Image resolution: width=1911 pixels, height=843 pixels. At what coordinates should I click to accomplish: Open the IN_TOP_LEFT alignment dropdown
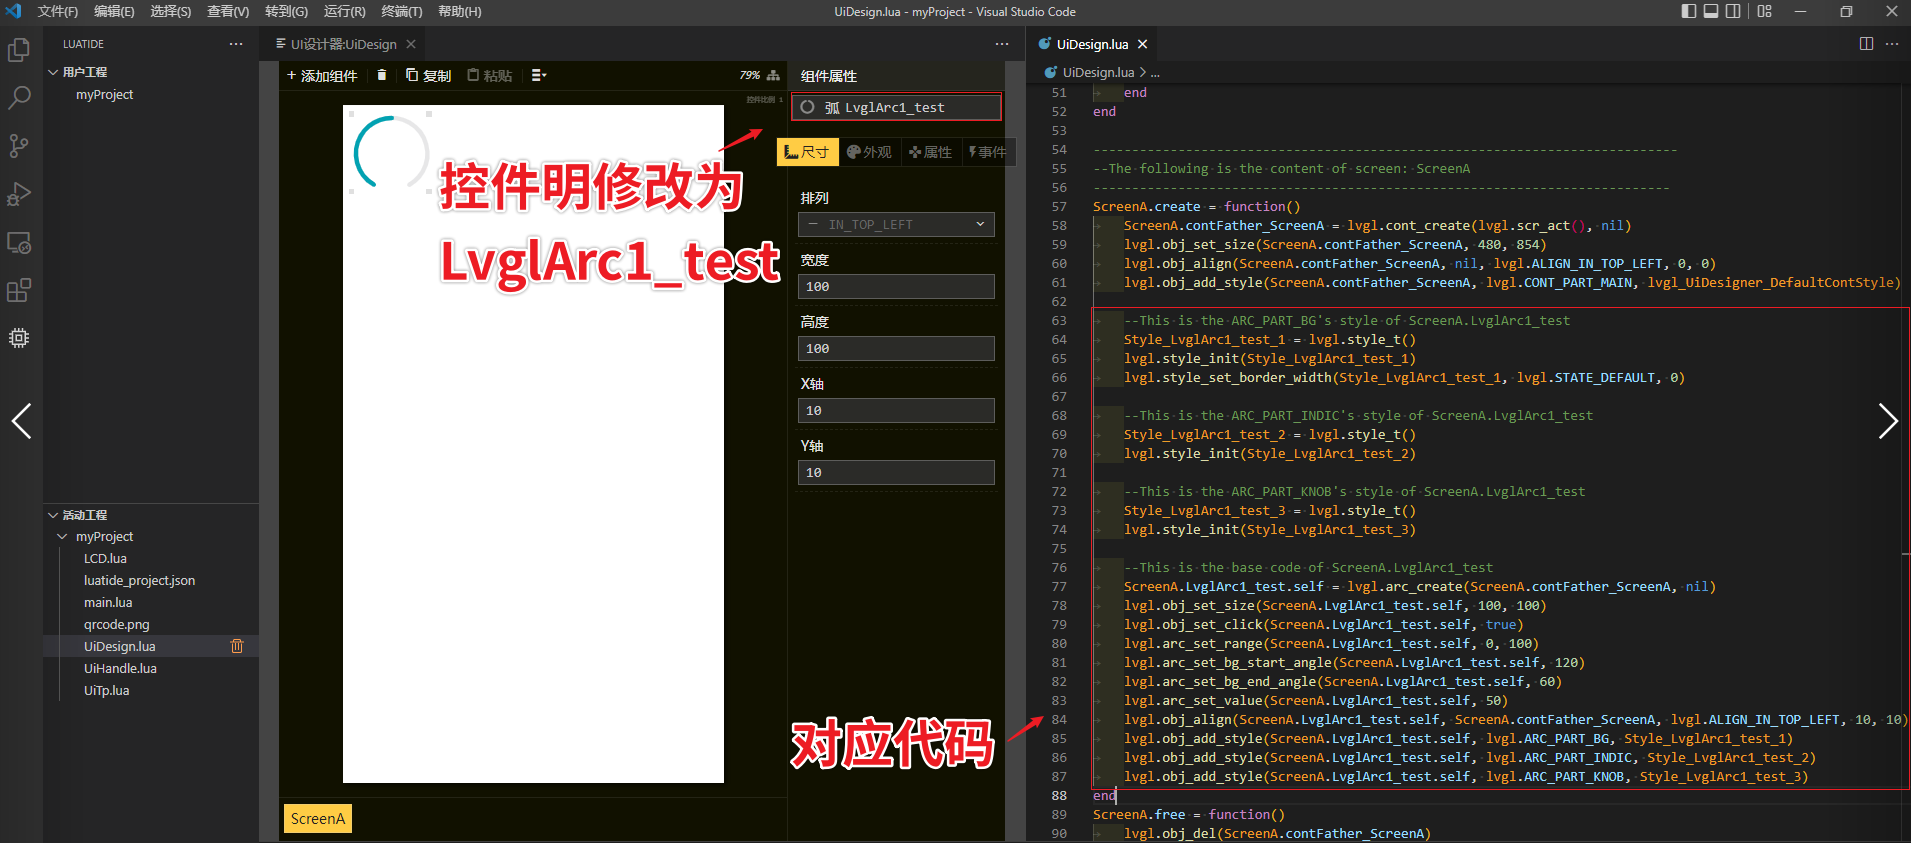(x=896, y=225)
